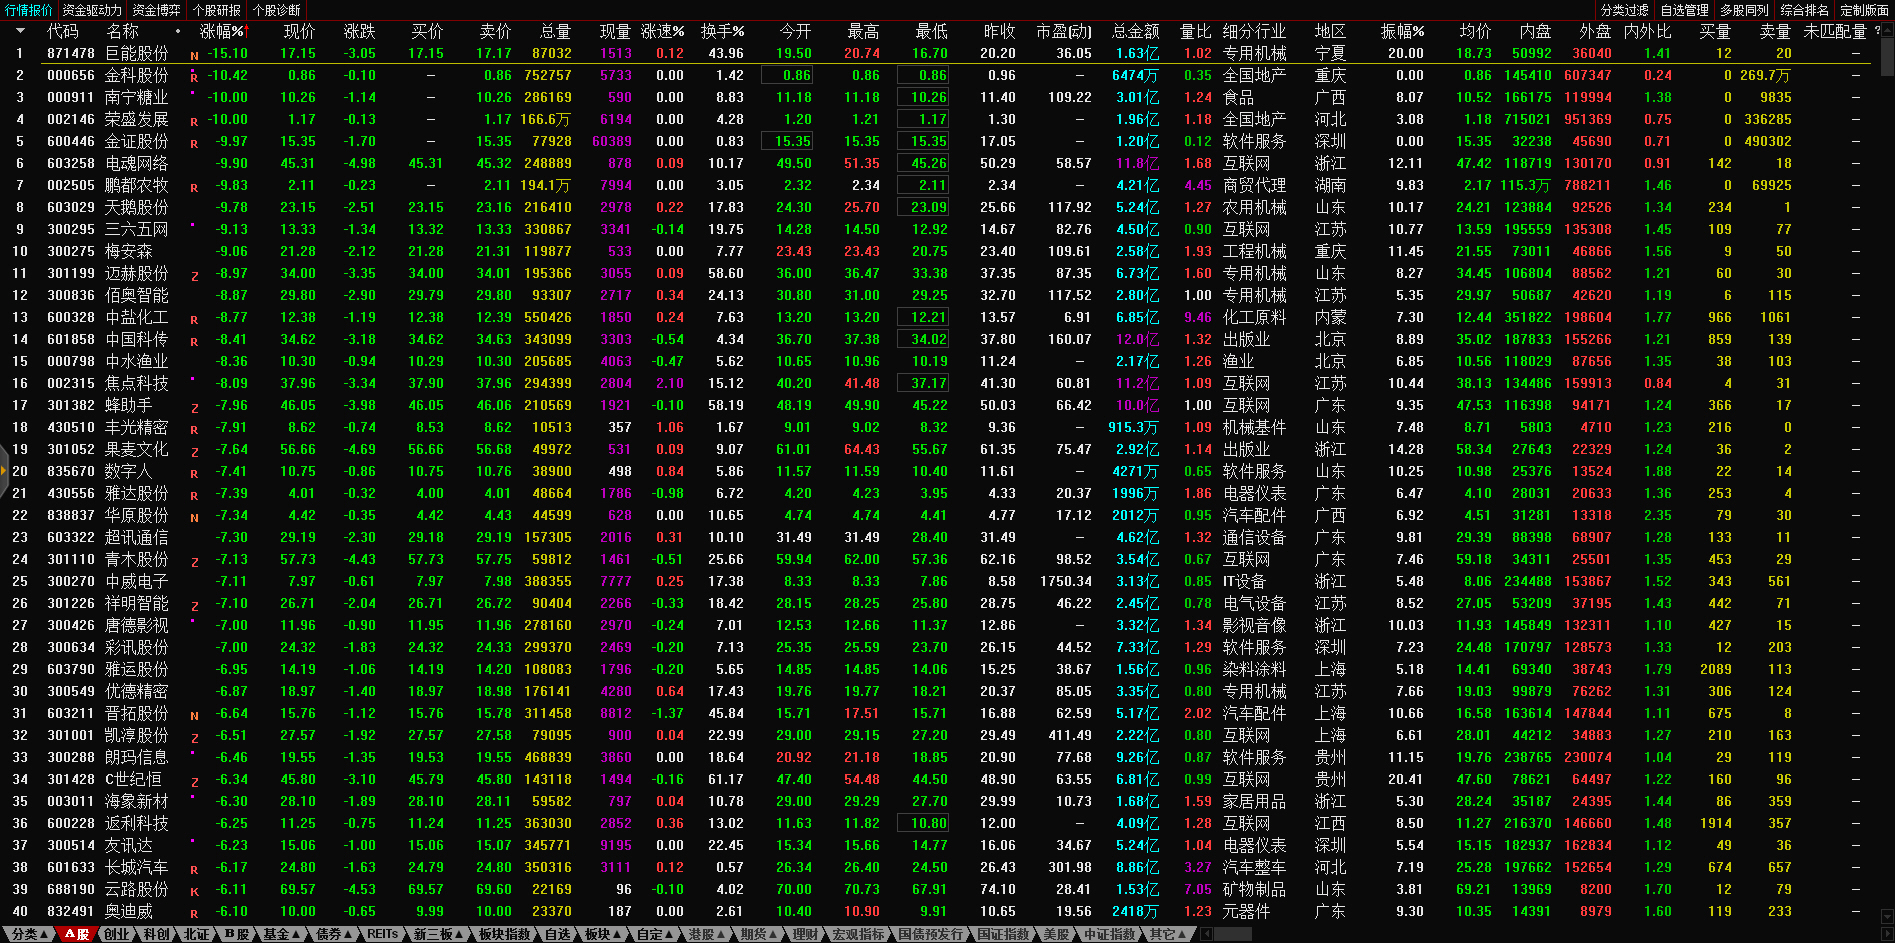The width and height of the screenshot is (1895, 943).
Task: Expand the 新三板 bottom menu
Action: pos(438,934)
